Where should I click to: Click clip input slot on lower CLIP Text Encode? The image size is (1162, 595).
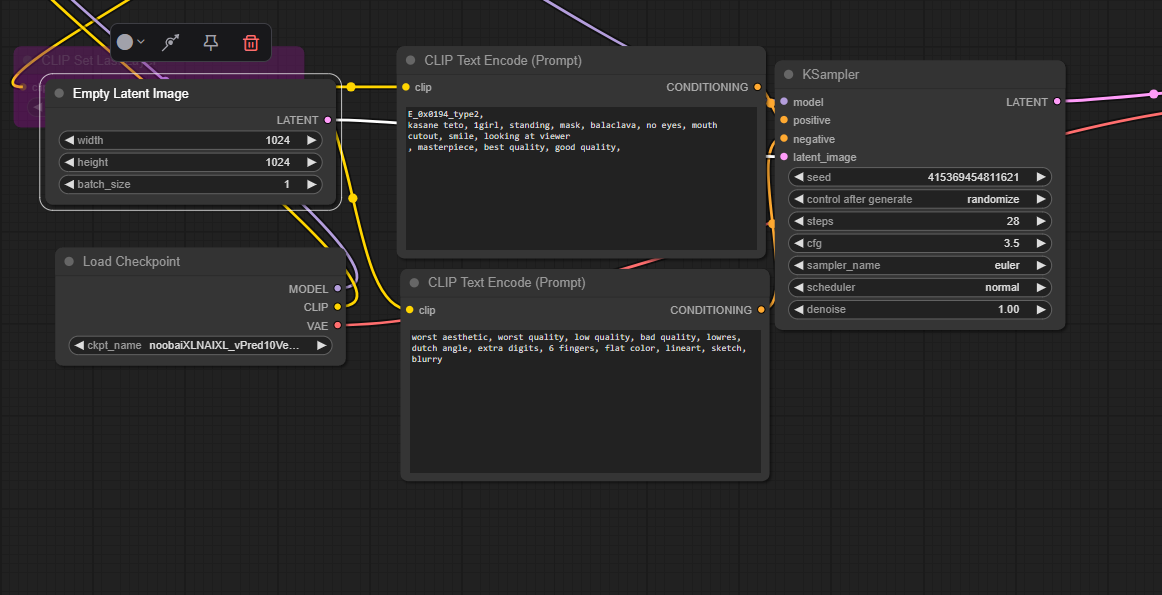tap(409, 310)
